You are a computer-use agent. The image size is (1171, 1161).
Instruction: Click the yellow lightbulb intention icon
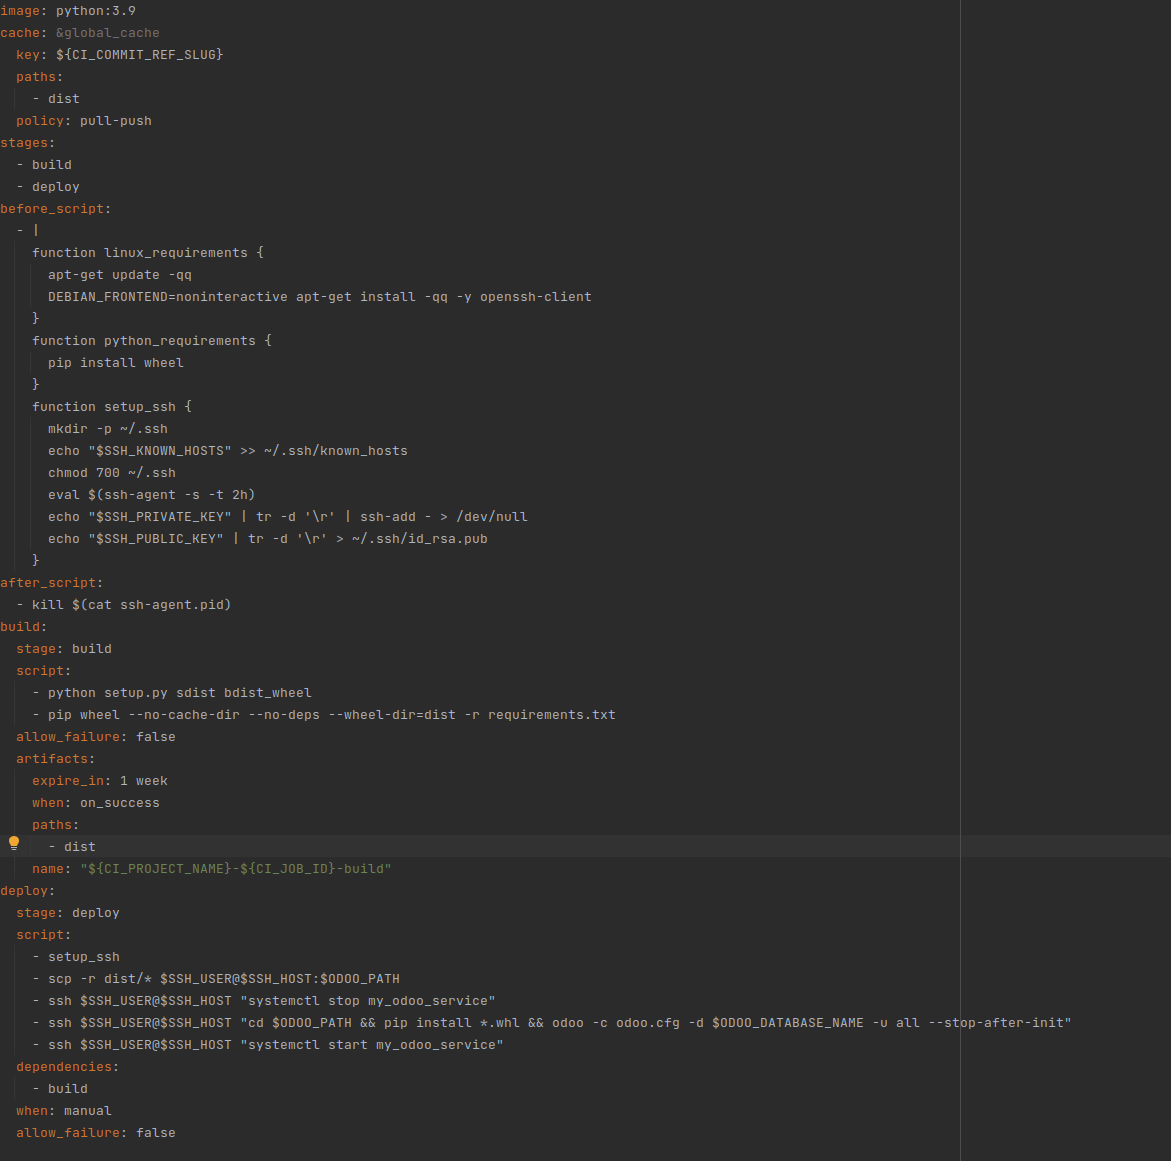pos(13,844)
